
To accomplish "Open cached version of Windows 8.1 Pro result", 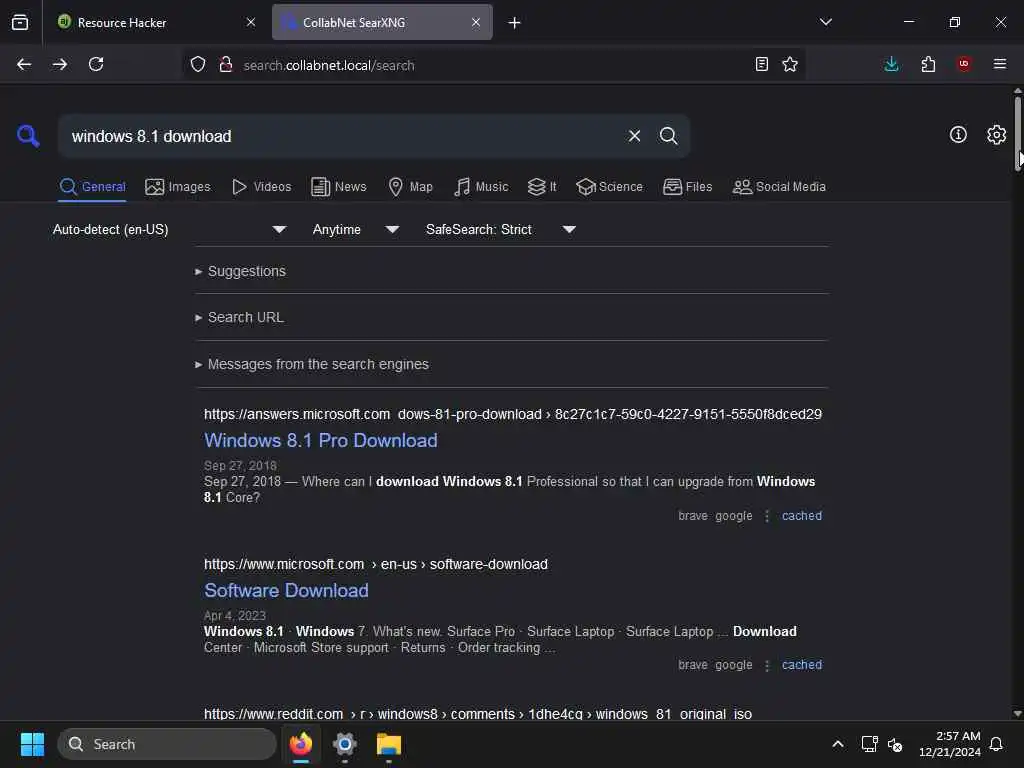I will point(801,515).
